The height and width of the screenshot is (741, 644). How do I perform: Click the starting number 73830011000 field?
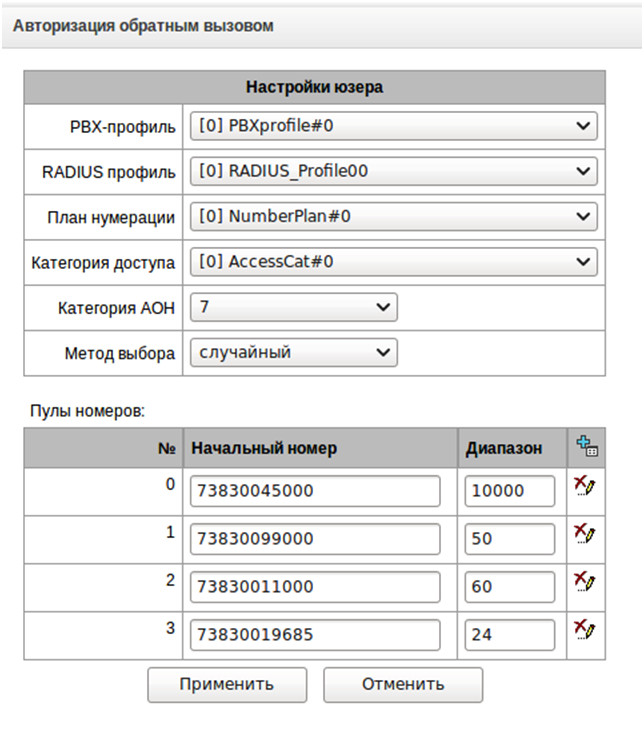pyautogui.click(x=315, y=587)
